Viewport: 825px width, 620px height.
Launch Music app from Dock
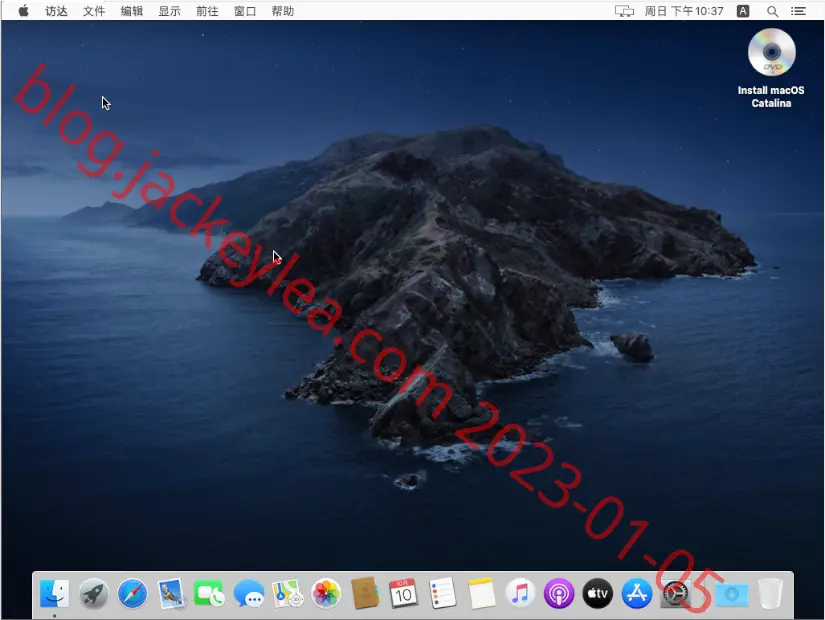coord(520,594)
